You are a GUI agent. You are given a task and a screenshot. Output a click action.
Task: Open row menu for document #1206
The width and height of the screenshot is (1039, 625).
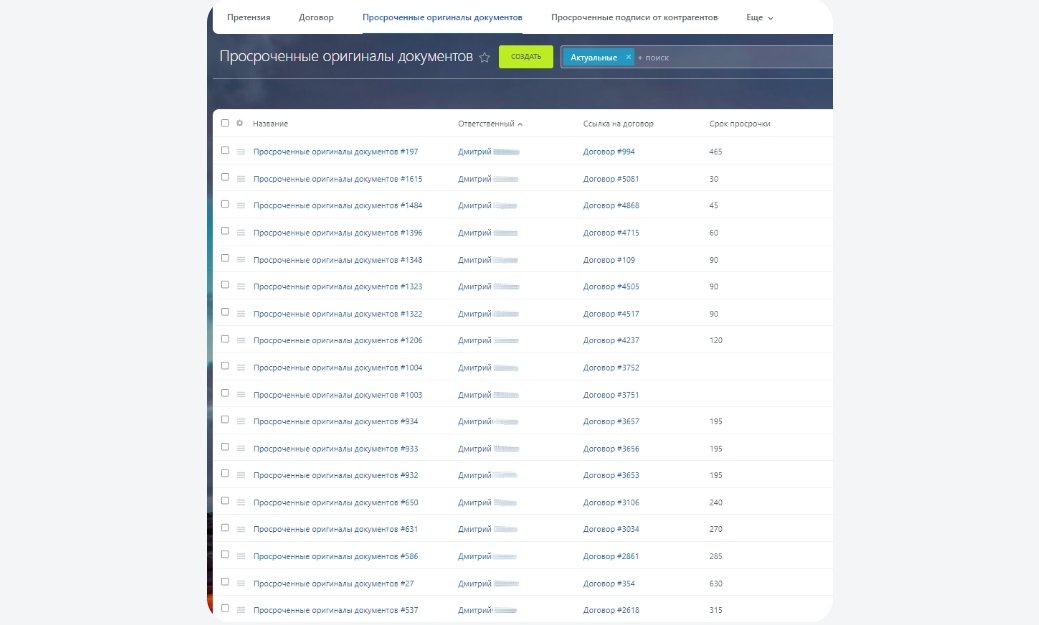tap(241, 340)
